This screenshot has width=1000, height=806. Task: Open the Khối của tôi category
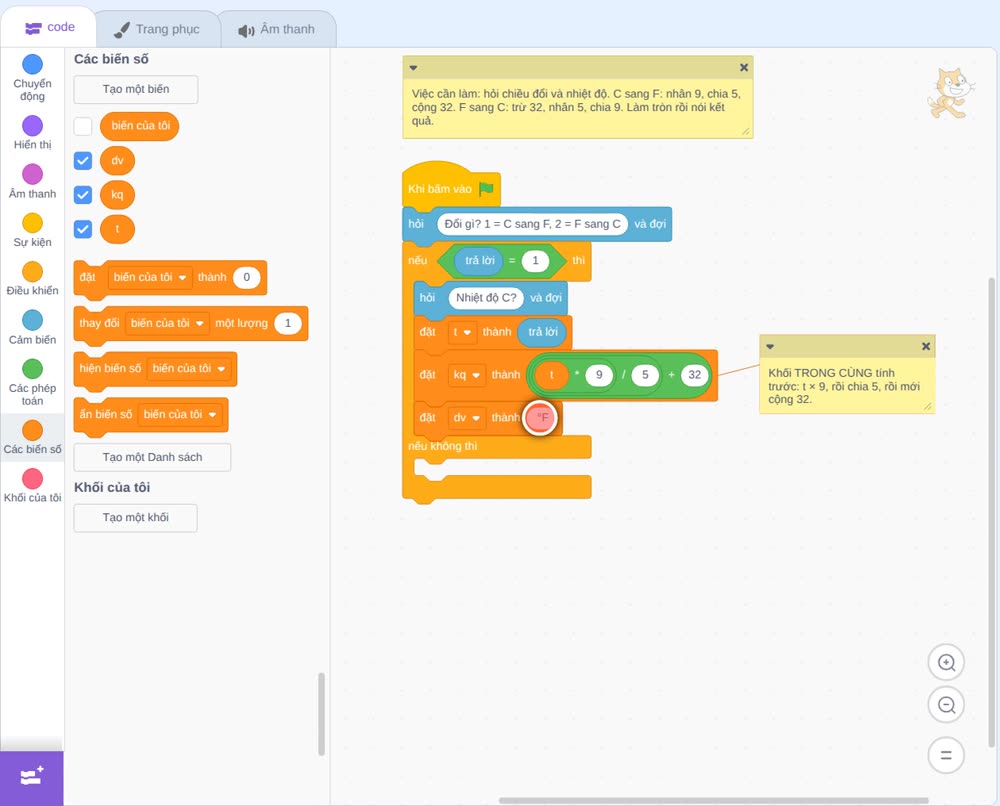pyautogui.click(x=33, y=486)
